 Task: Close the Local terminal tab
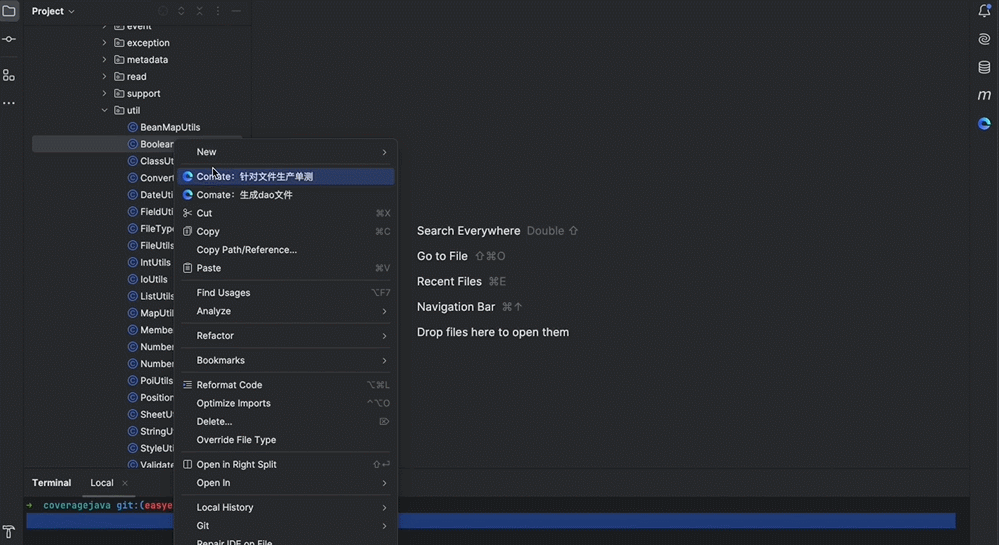click(125, 483)
